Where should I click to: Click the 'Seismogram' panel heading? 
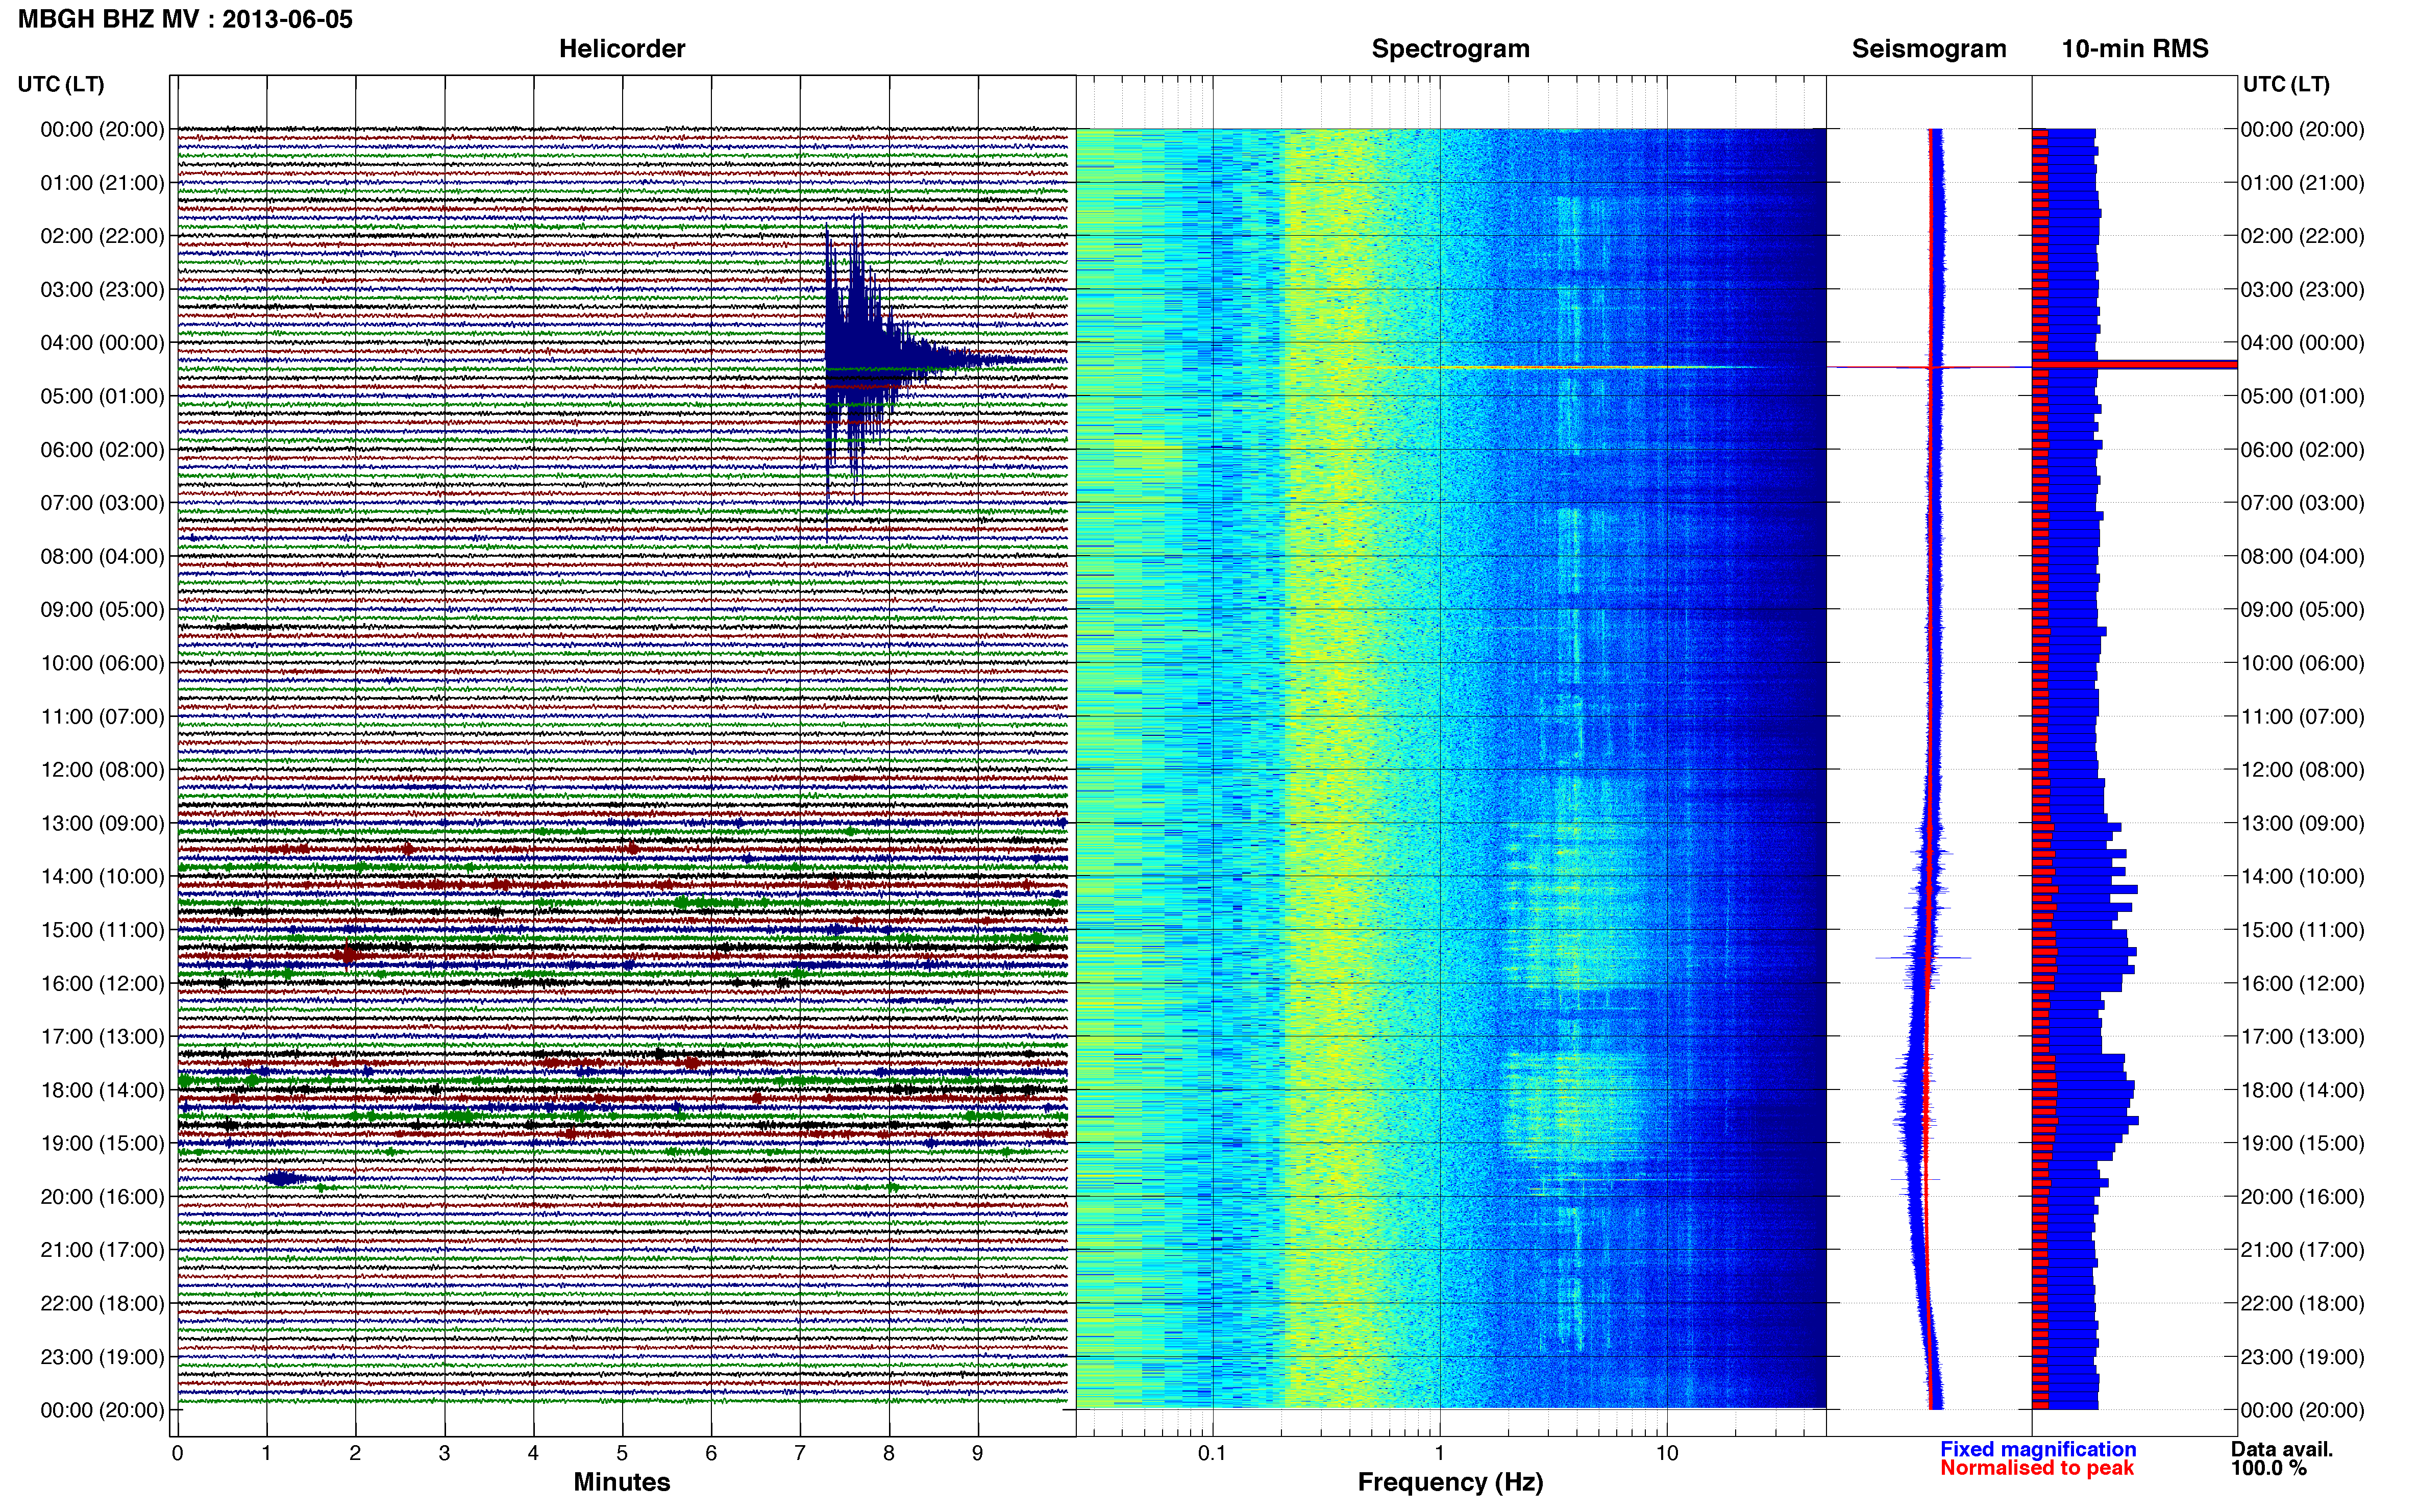[1929, 49]
